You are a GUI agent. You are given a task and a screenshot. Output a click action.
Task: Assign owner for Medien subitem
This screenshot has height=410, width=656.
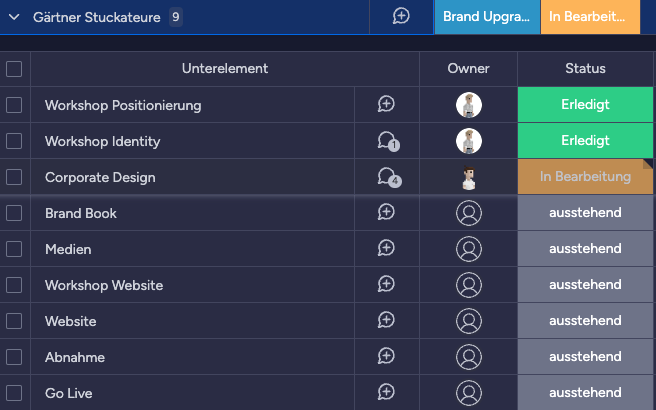[468, 249]
